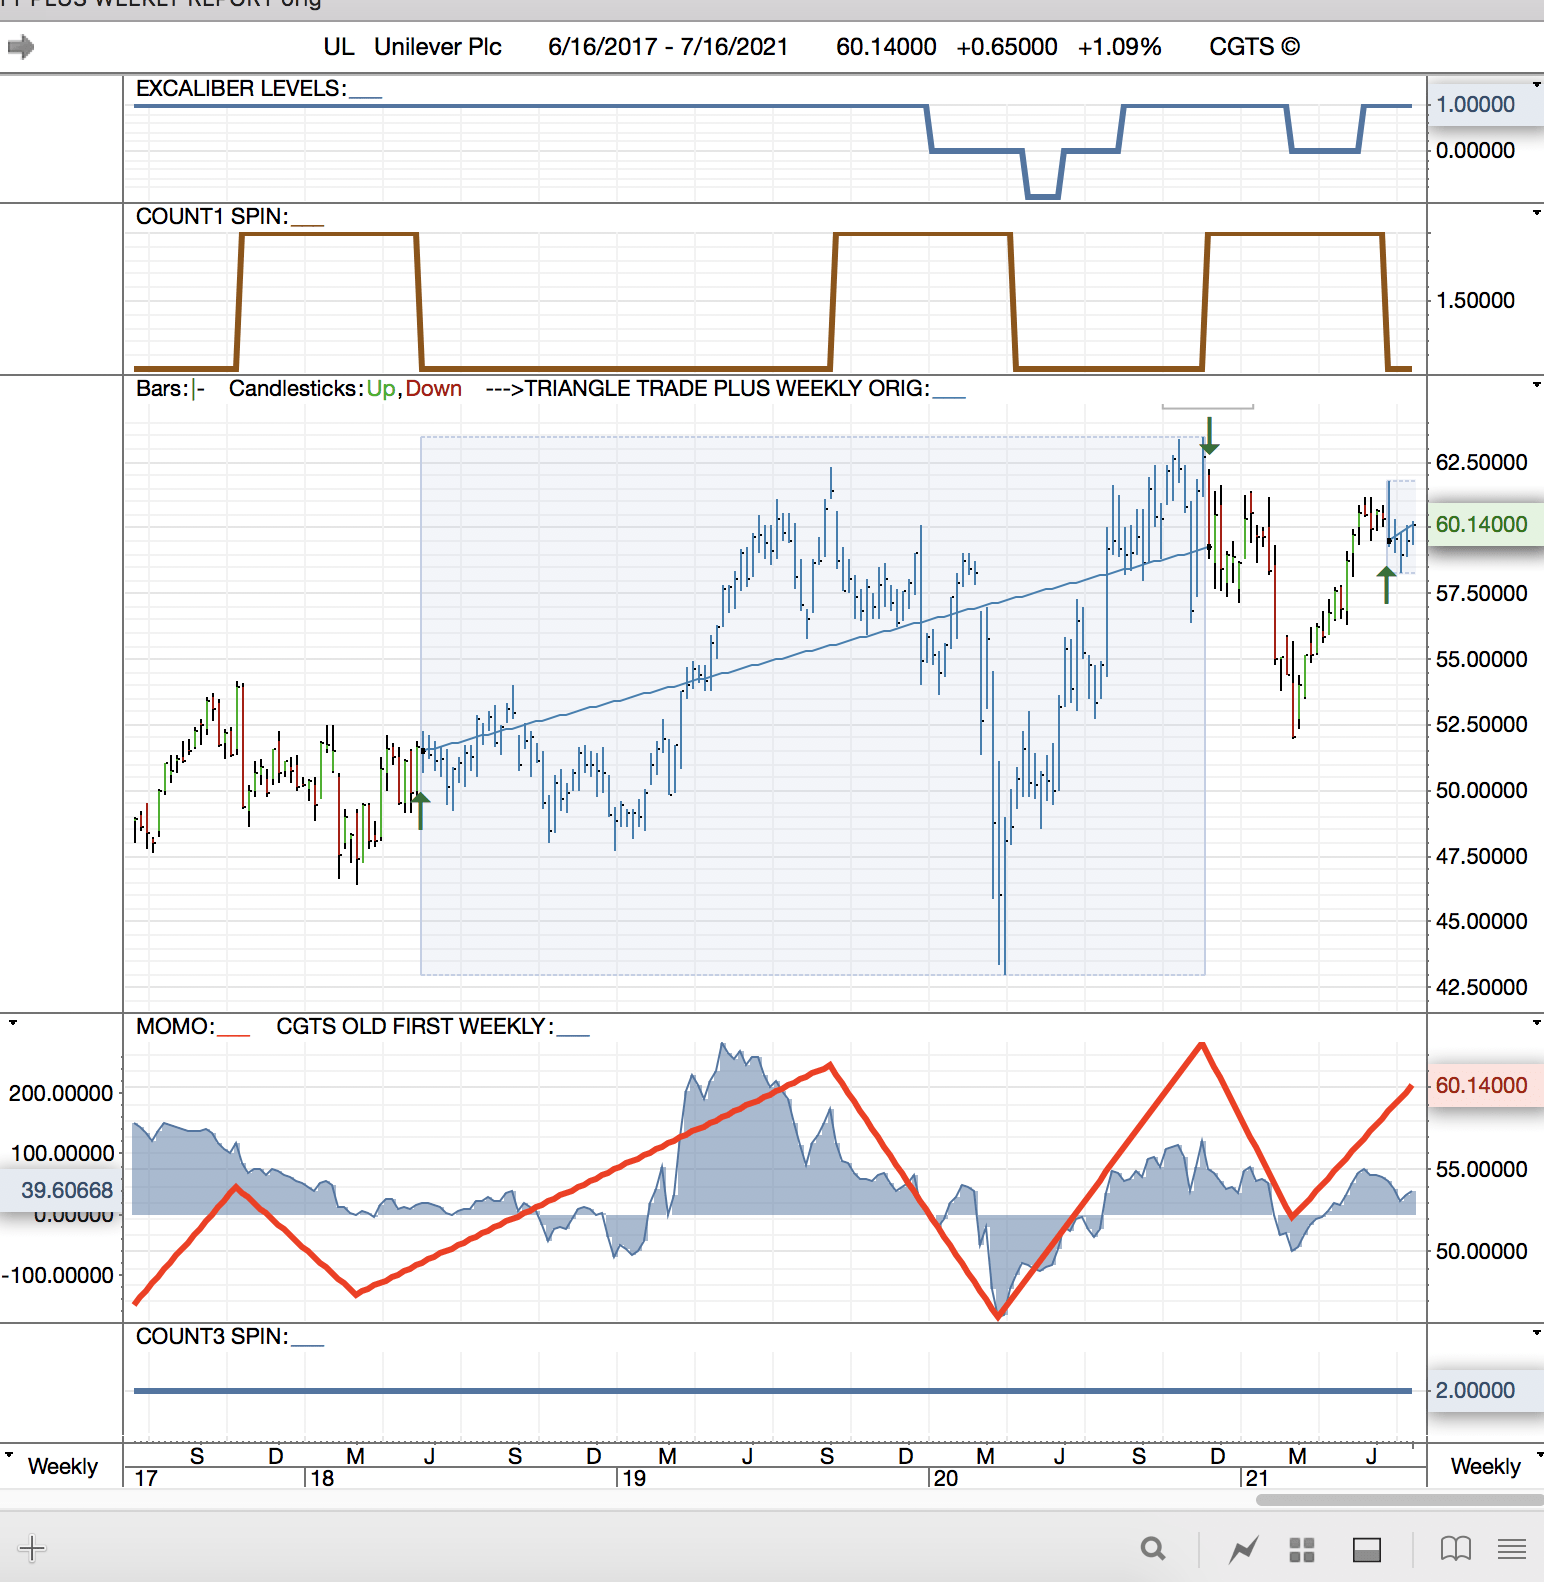
Task: Click the 2.00000 COUNT3 SPIN value tag
Action: point(1486,1390)
